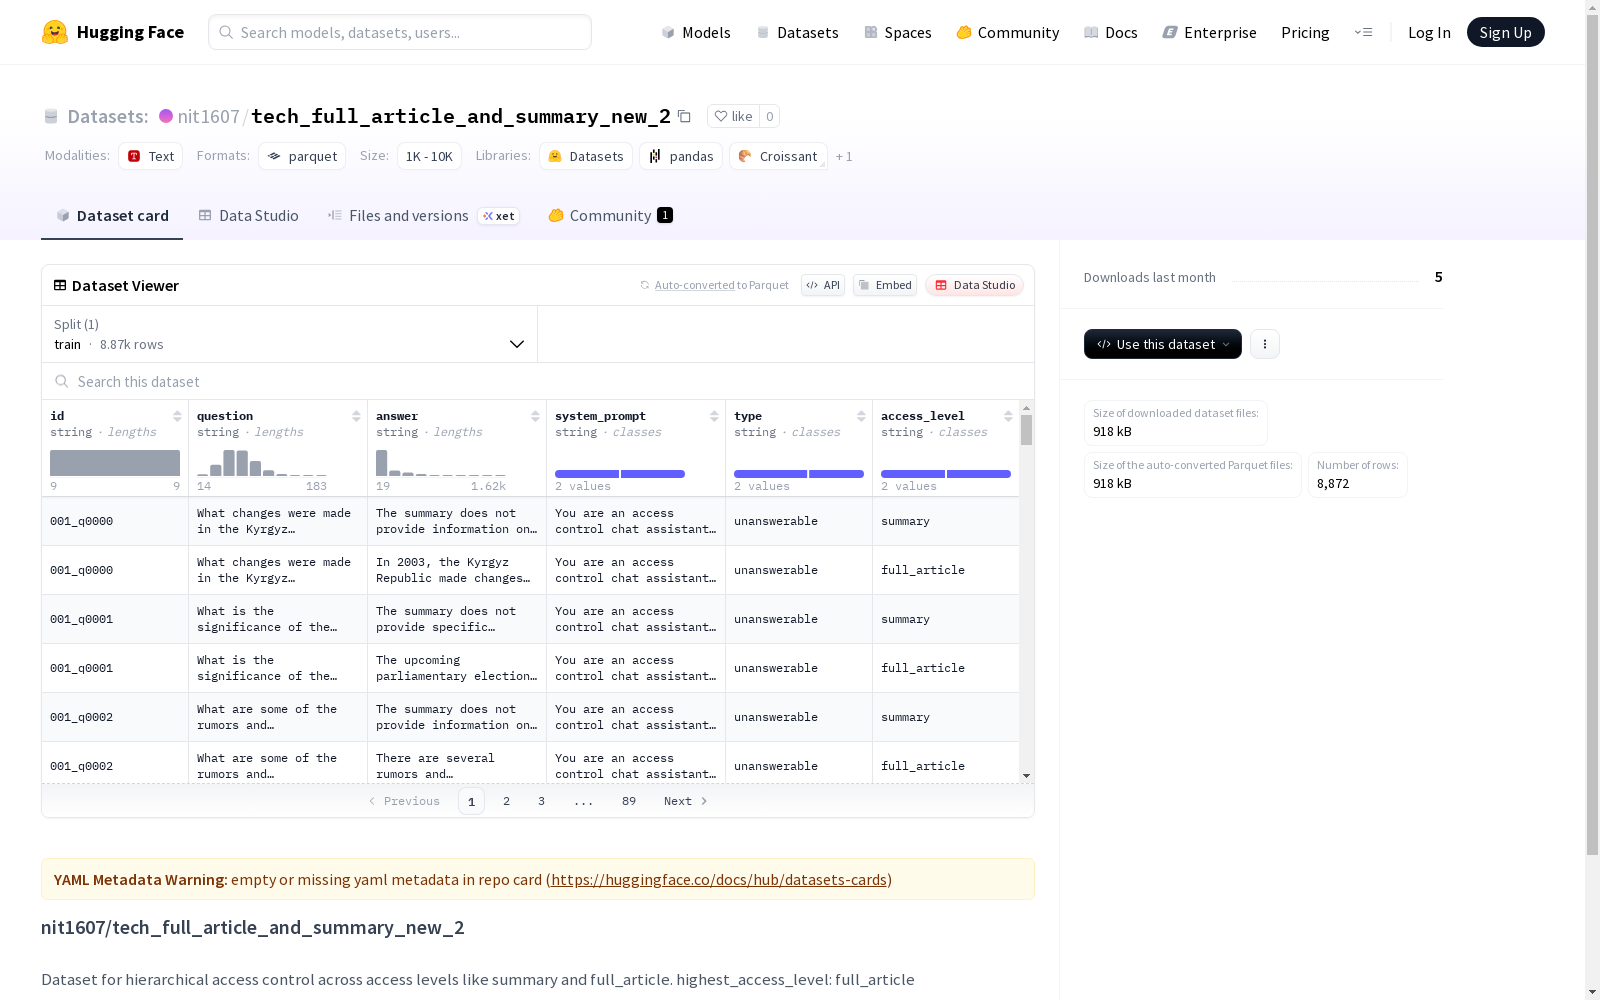1600x1000 pixels.
Task: Copy dataset name with the copy icon
Action: [684, 116]
